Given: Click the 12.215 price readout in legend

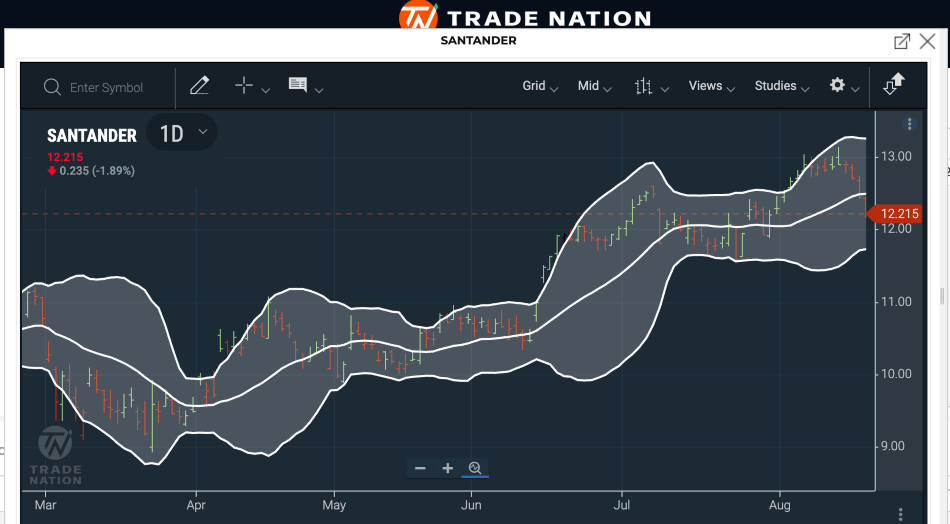Looking at the screenshot, I should pos(65,157).
